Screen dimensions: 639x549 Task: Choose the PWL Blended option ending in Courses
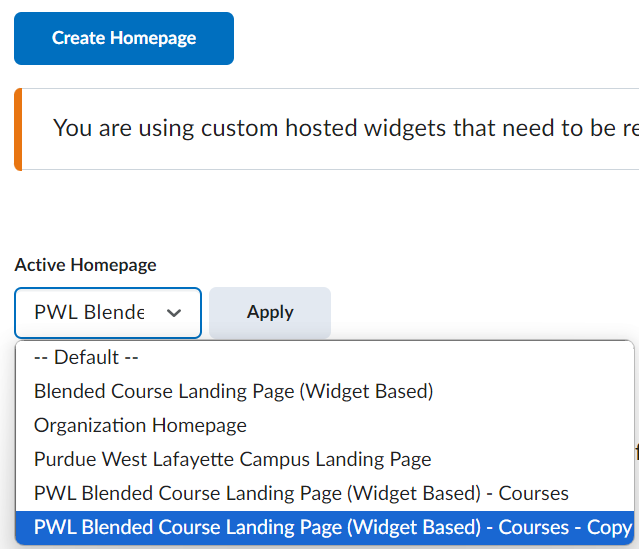[x=301, y=493]
